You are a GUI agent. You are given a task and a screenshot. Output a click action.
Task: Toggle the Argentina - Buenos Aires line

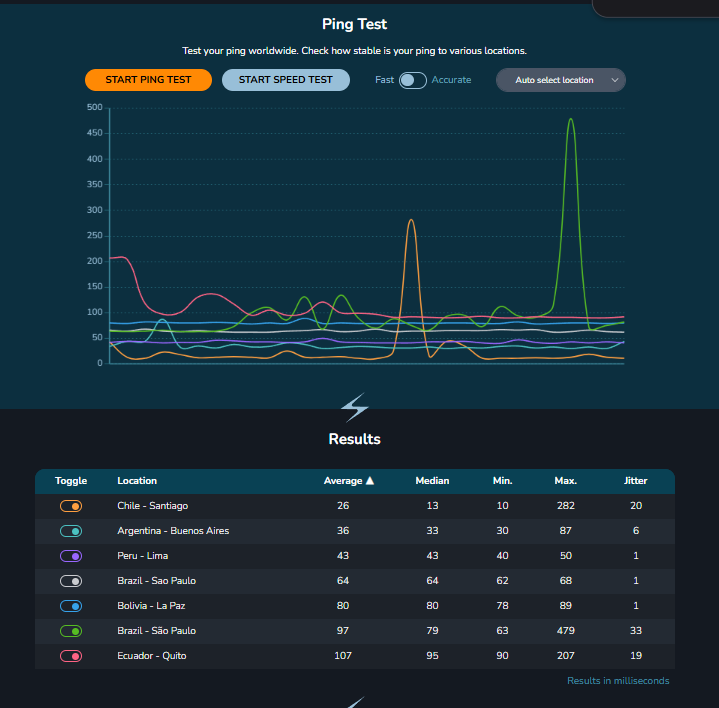pyautogui.click(x=71, y=531)
